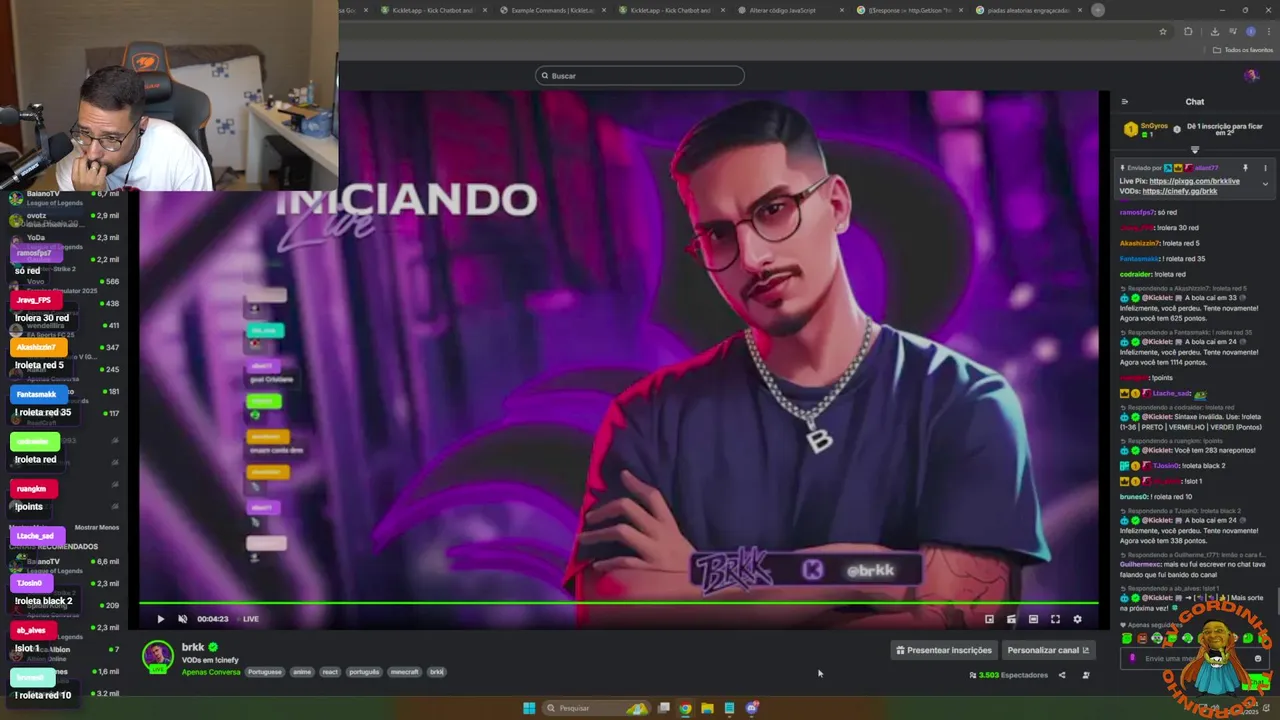Image resolution: width=1280 pixels, height=720 pixels.
Task: Open brkk channel avatar
Action: point(157,656)
